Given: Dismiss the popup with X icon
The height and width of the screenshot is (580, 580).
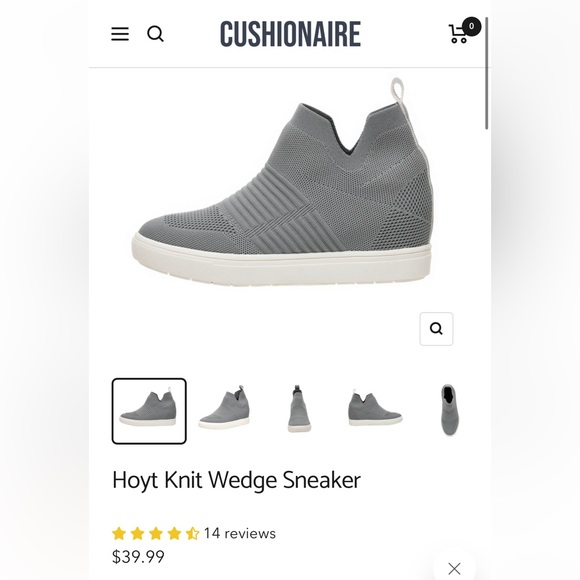Looking at the screenshot, I should pyautogui.click(x=454, y=568).
